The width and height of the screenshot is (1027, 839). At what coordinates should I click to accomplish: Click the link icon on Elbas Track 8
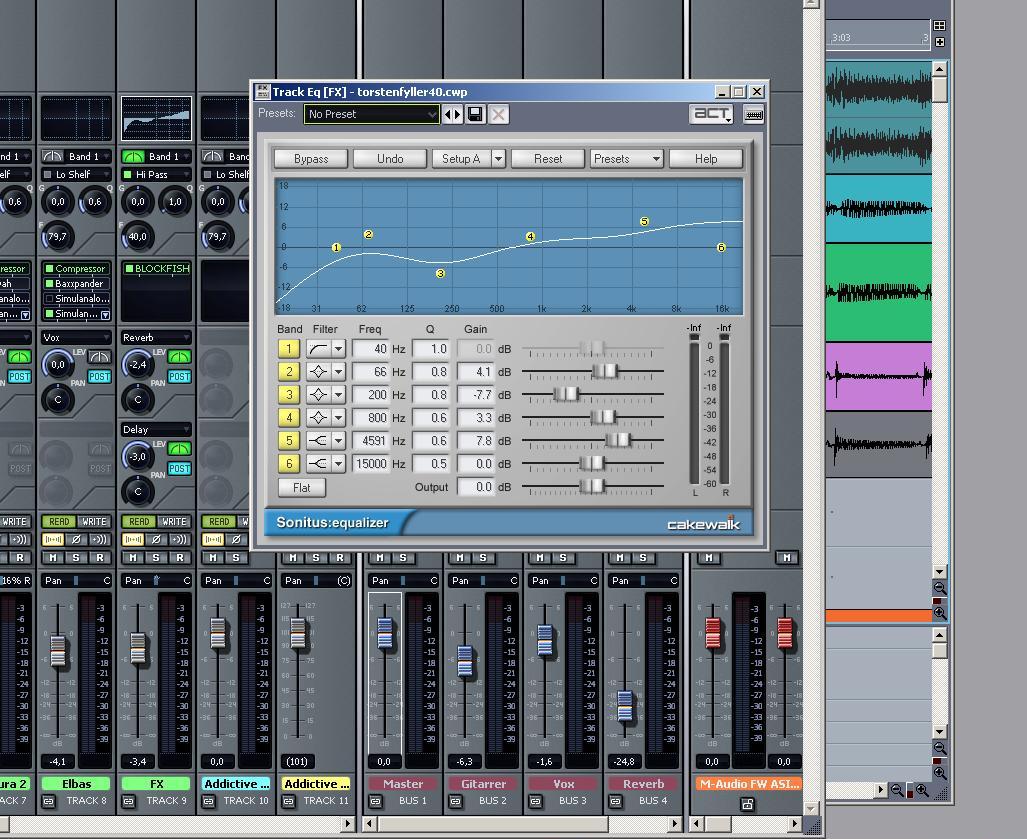[x=48, y=801]
